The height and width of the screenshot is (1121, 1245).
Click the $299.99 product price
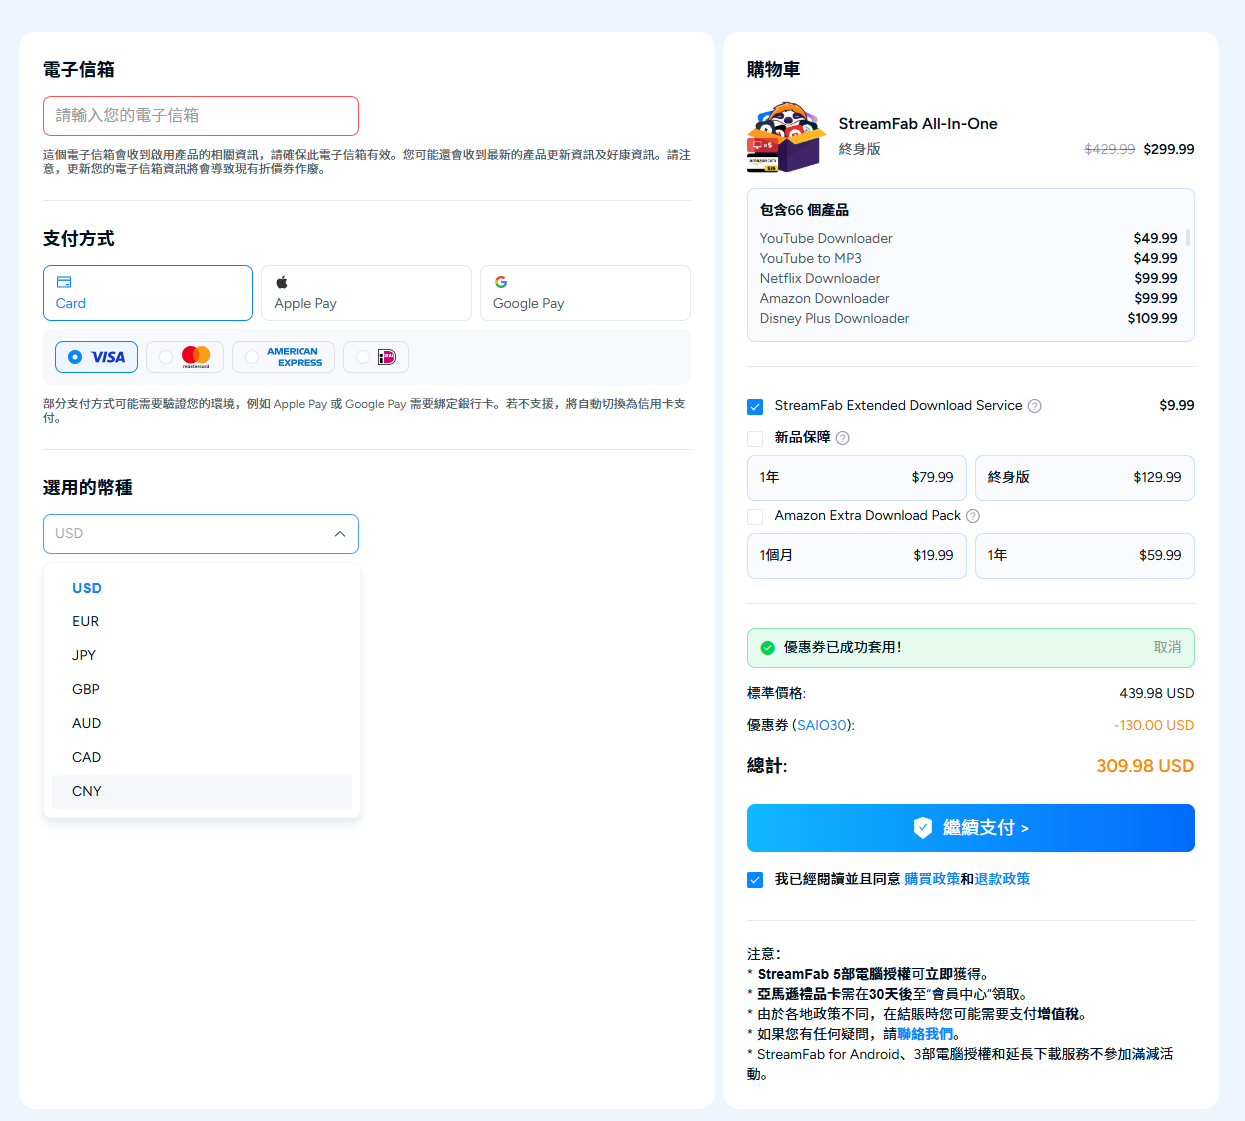click(x=1169, y=149)
